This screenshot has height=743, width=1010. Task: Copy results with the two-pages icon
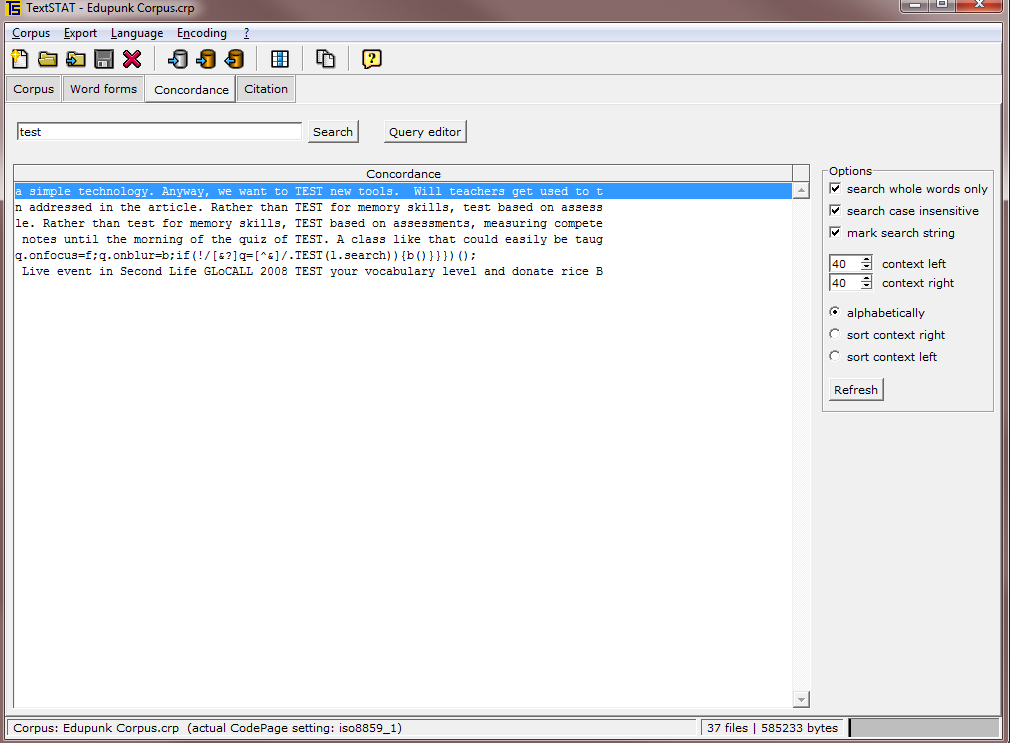pos(325,59)
